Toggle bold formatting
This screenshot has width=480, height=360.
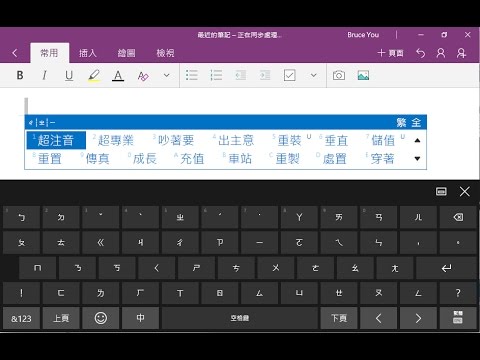pos(20,76)
